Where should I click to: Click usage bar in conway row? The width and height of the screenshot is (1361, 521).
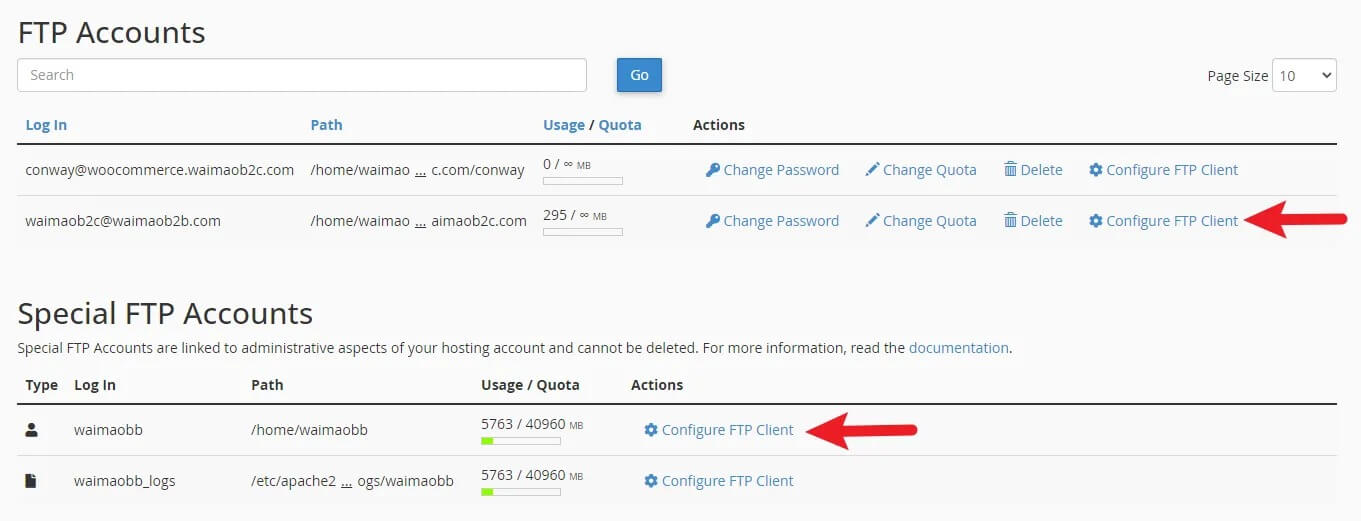pos(583,181)
